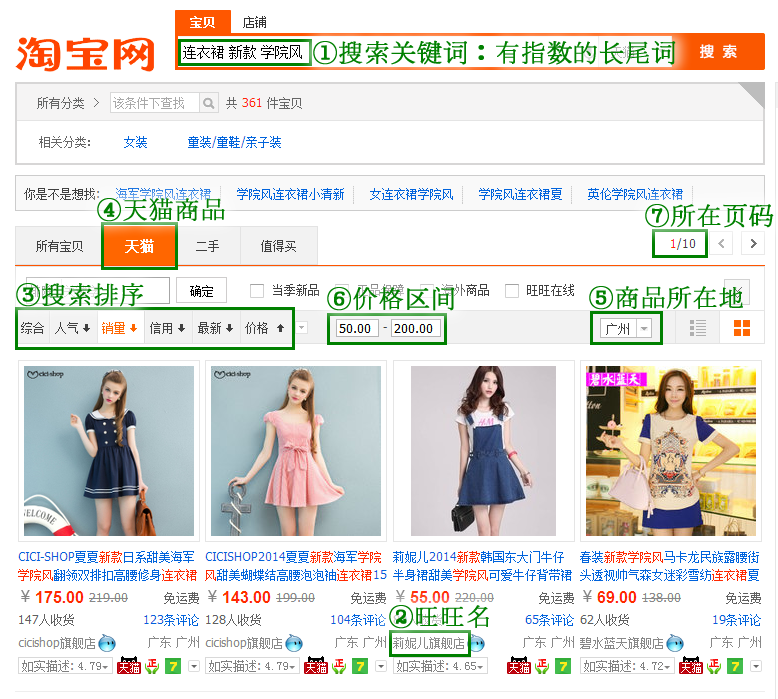
Task: Open the pink dress product thumbnail
Action: (295, 452)
